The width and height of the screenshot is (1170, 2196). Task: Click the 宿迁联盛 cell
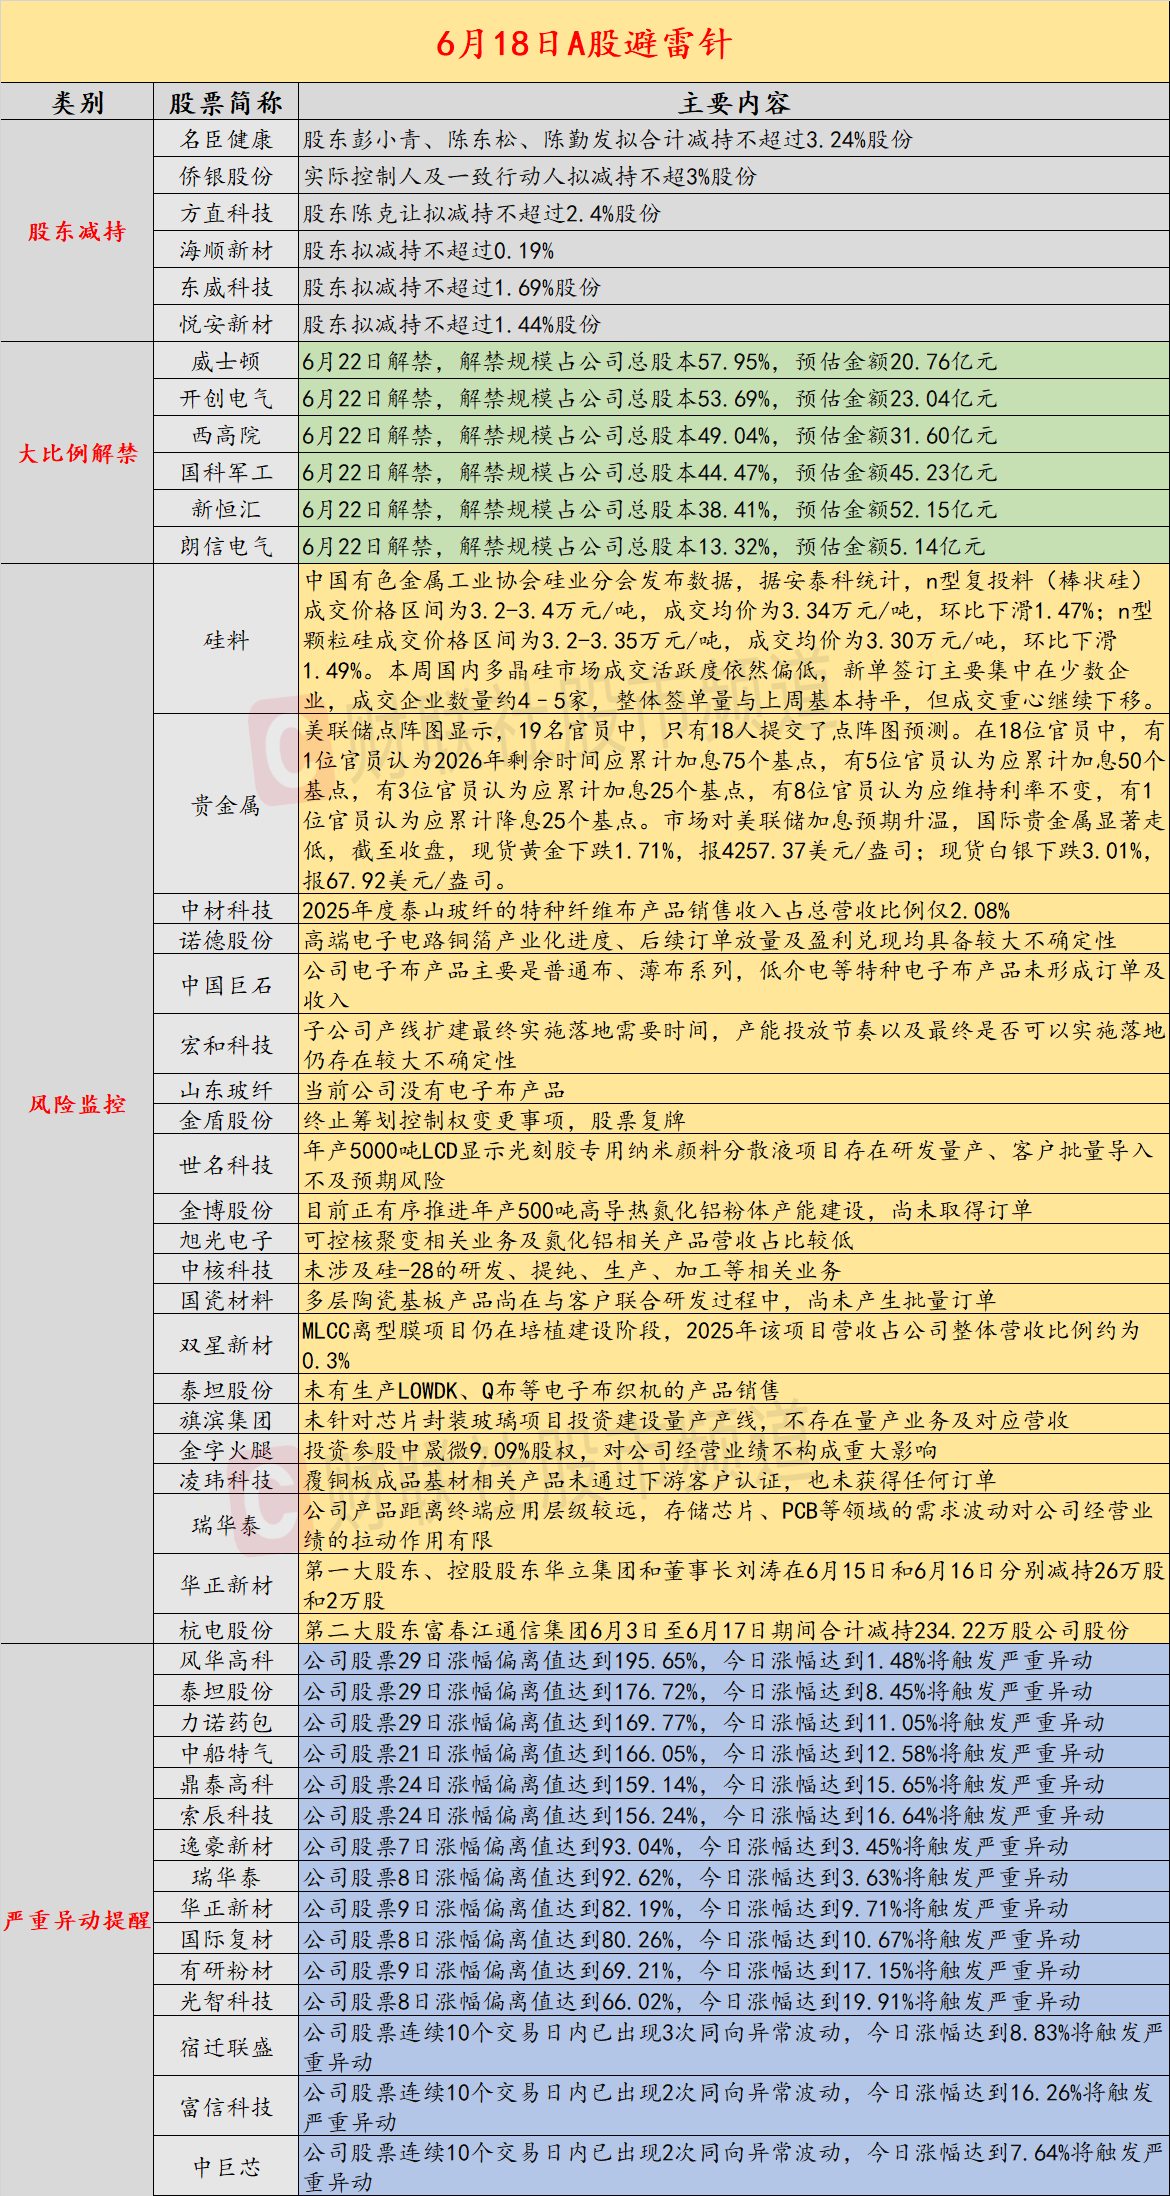click(x=226, y=2046)
